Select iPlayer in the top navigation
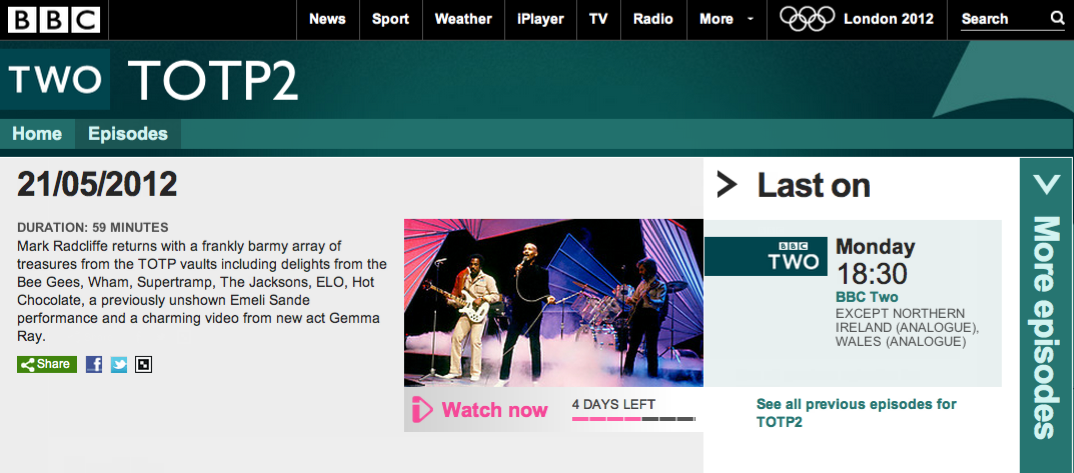Screen dimensions: 1074x473 [541, 19]
